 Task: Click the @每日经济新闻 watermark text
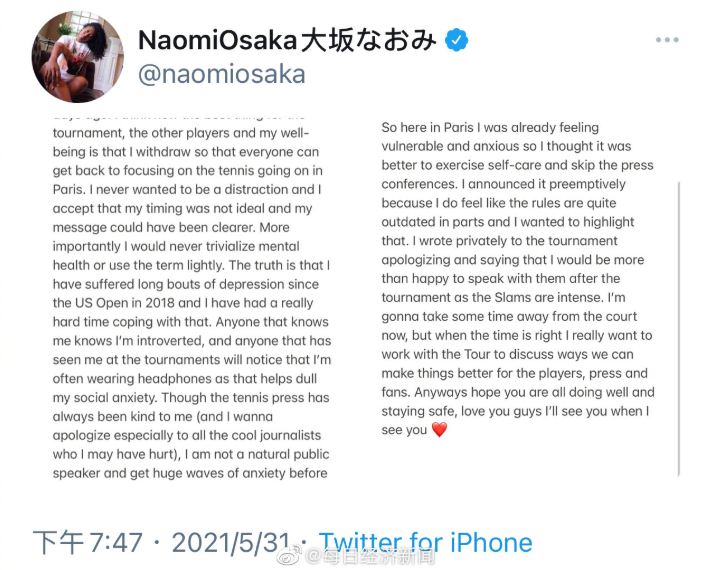click(370, 557)
